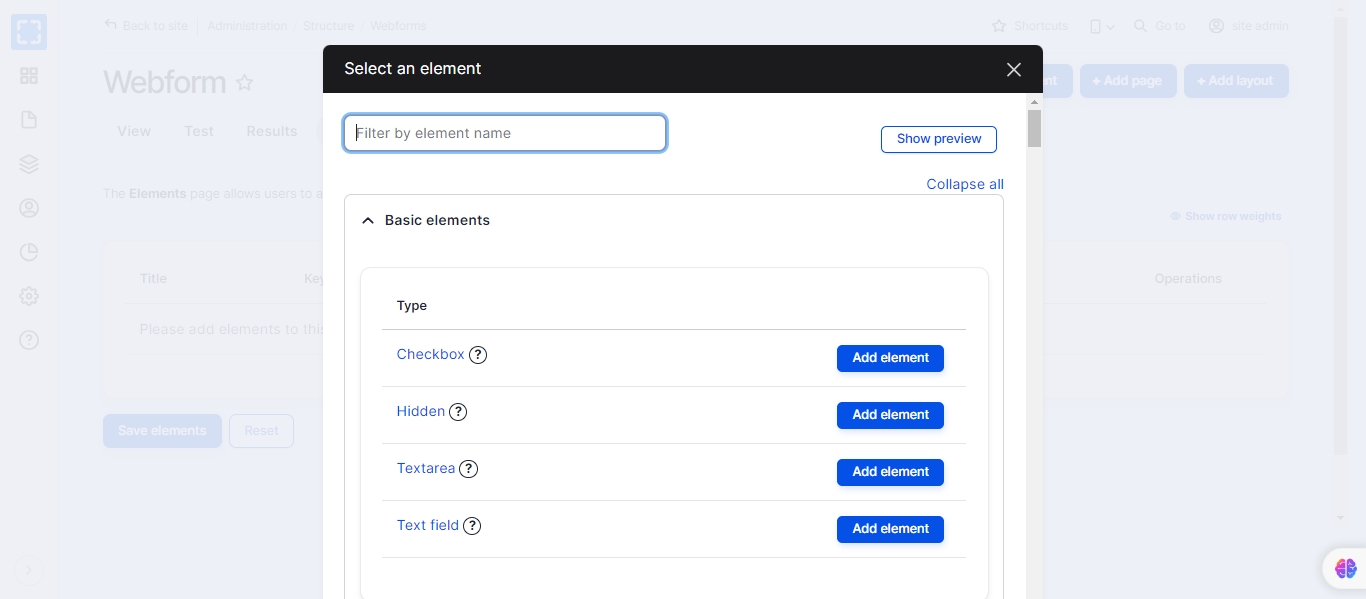This screenshot has width=1366, height=599.
Task: Add the Textarea element
Action: pos(890,472)
